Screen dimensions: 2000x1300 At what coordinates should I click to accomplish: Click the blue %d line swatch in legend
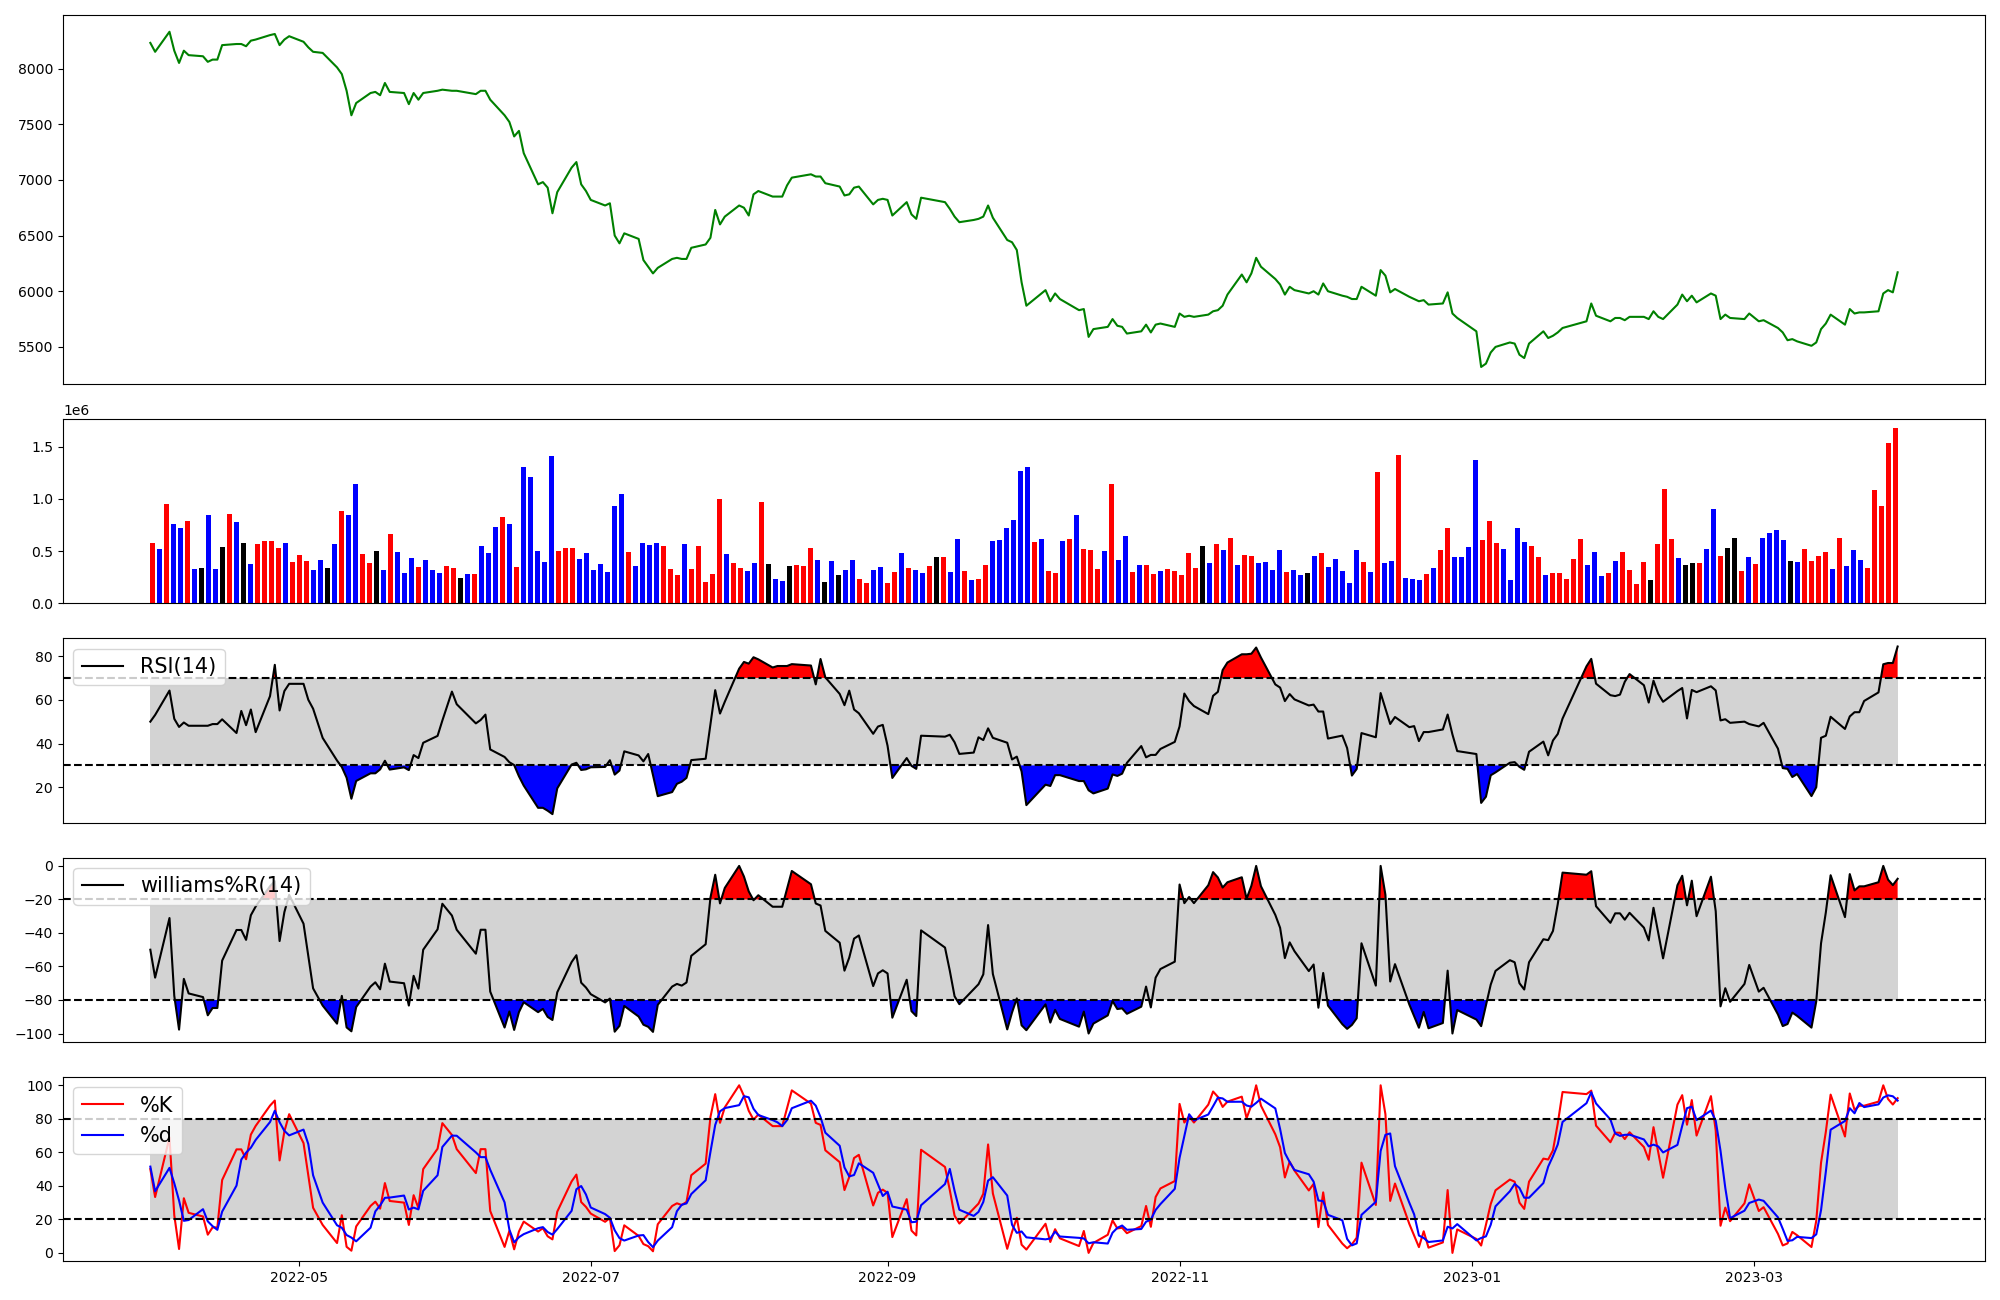coord(102,1134)
